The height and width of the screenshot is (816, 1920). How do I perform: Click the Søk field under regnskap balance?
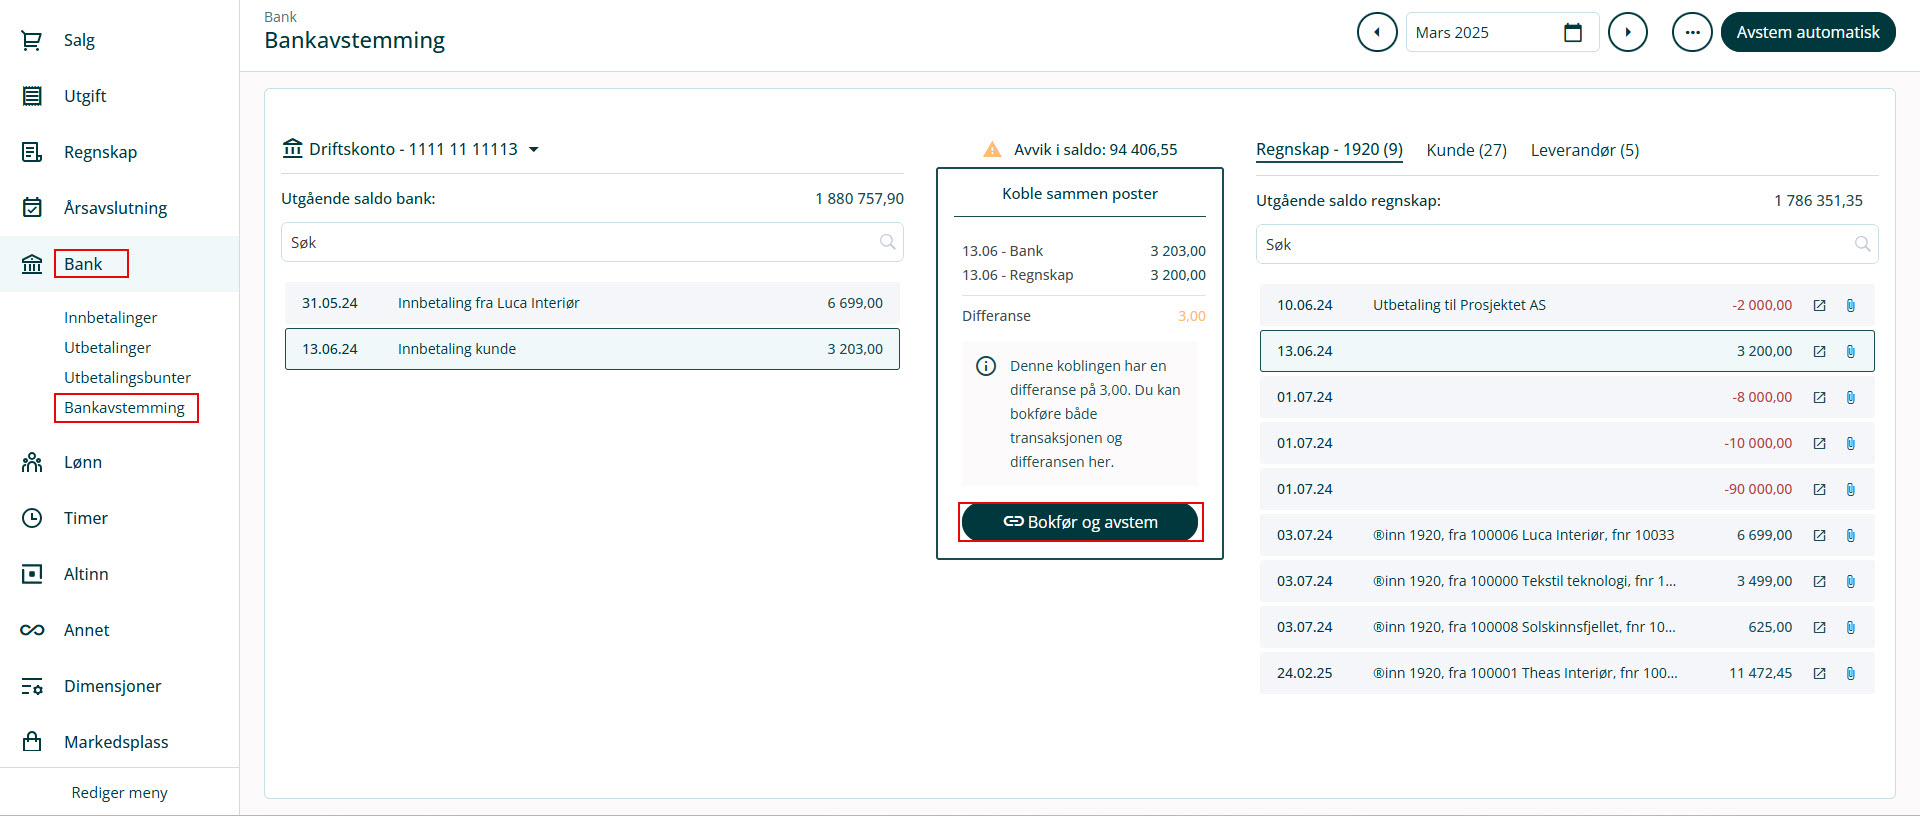pyautogui.click(x=1555, y=244)
